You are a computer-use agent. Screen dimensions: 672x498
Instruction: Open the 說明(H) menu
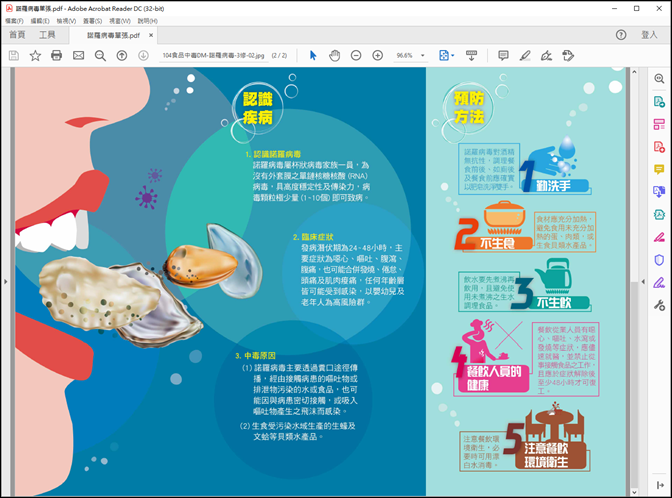click(147, 21)
